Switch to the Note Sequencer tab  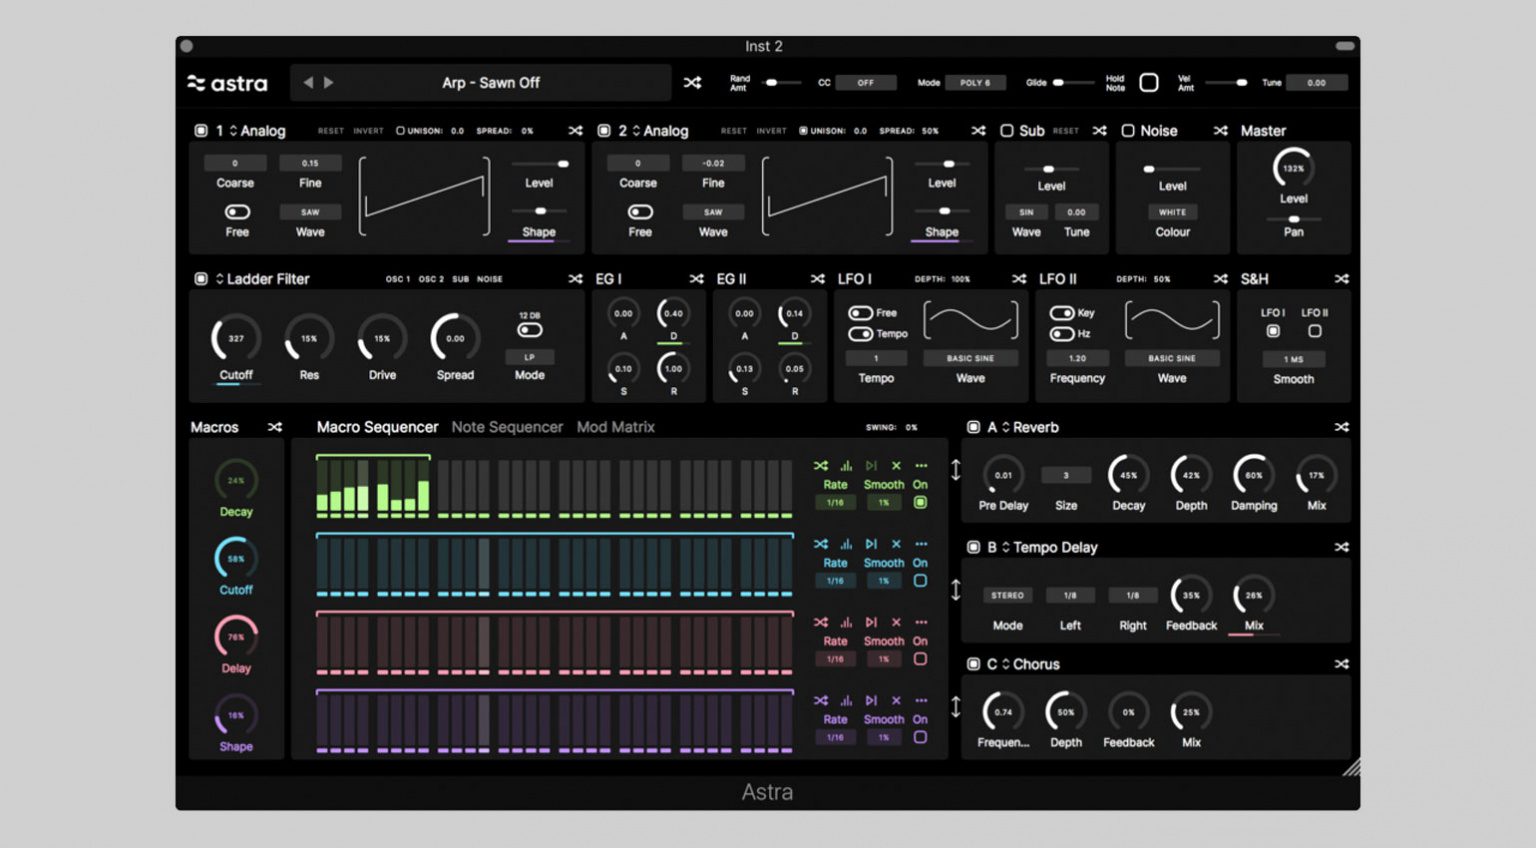click(507, 427)
